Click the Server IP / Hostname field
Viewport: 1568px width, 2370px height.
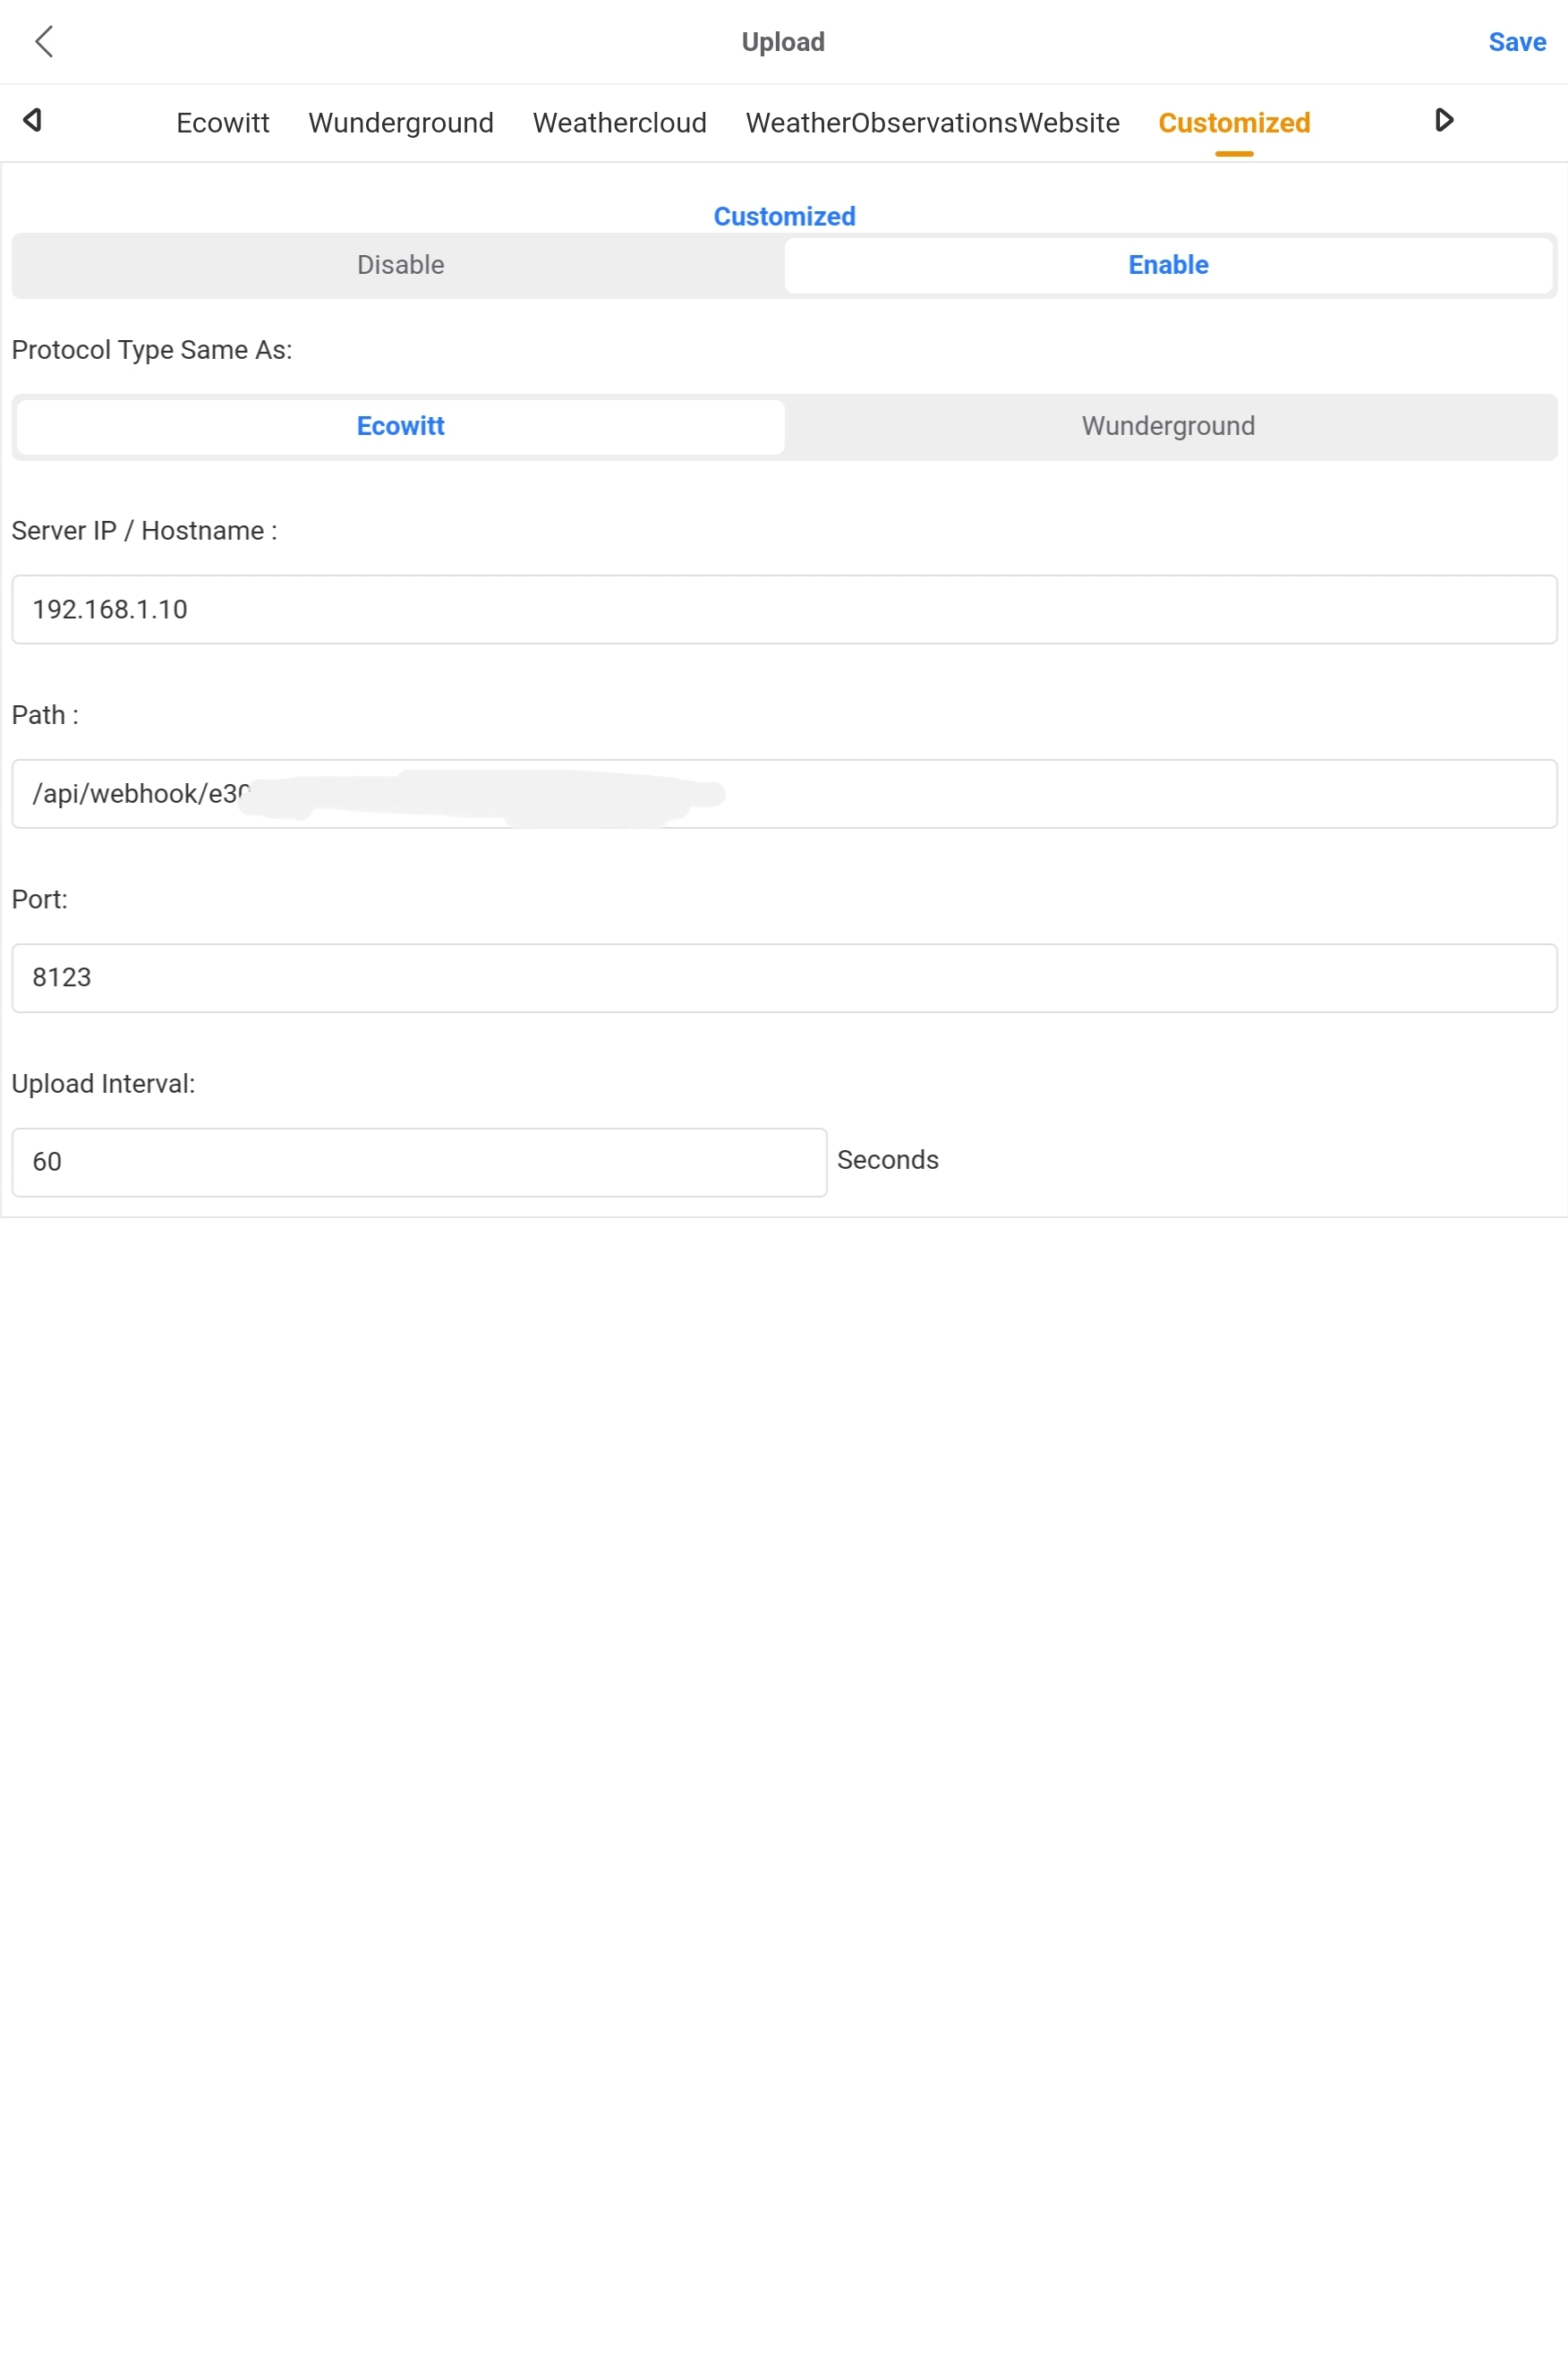click(x=784, y=609)
